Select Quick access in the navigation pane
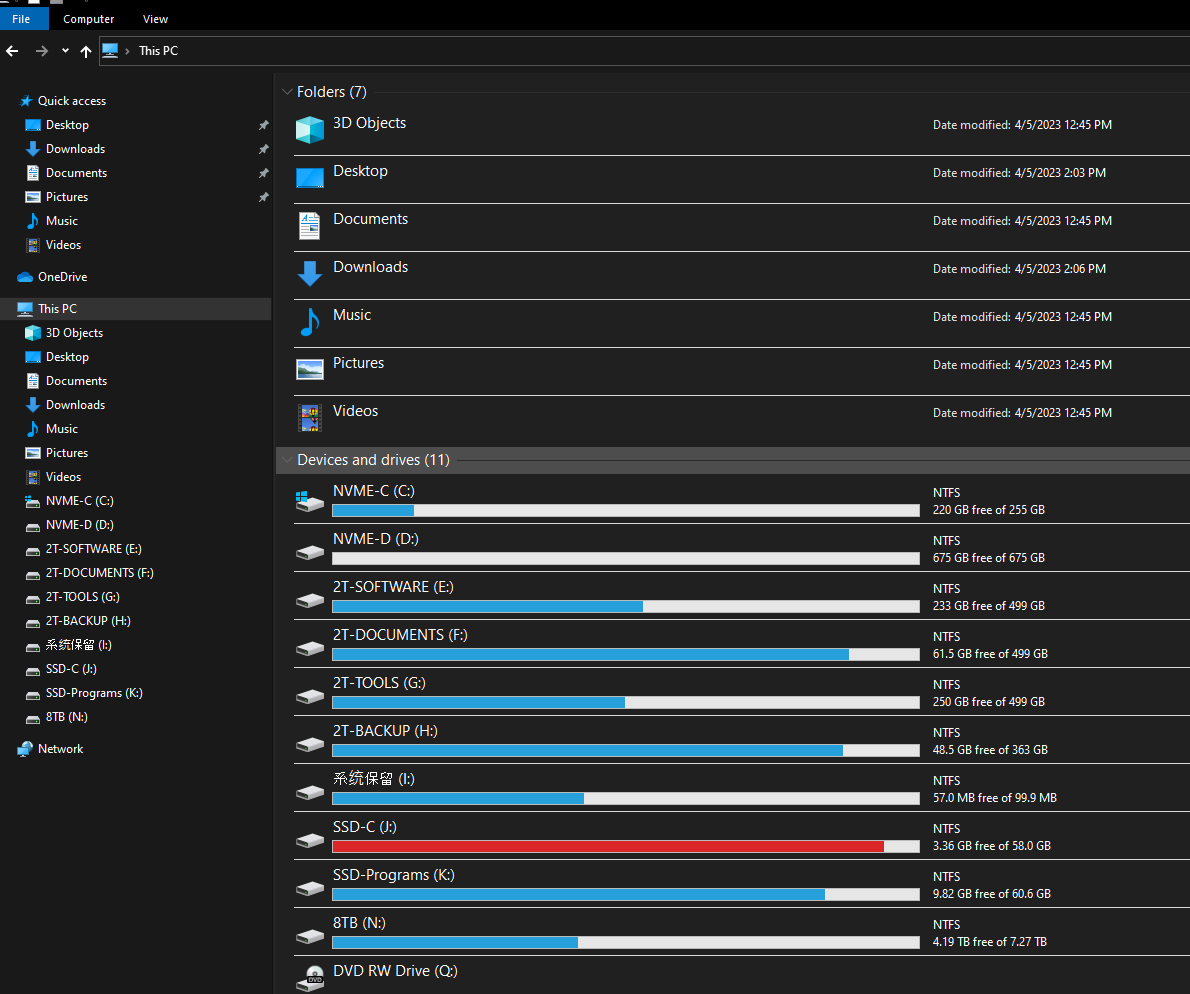The height and width of the screenshot is (994, 1190). (71, 101)
